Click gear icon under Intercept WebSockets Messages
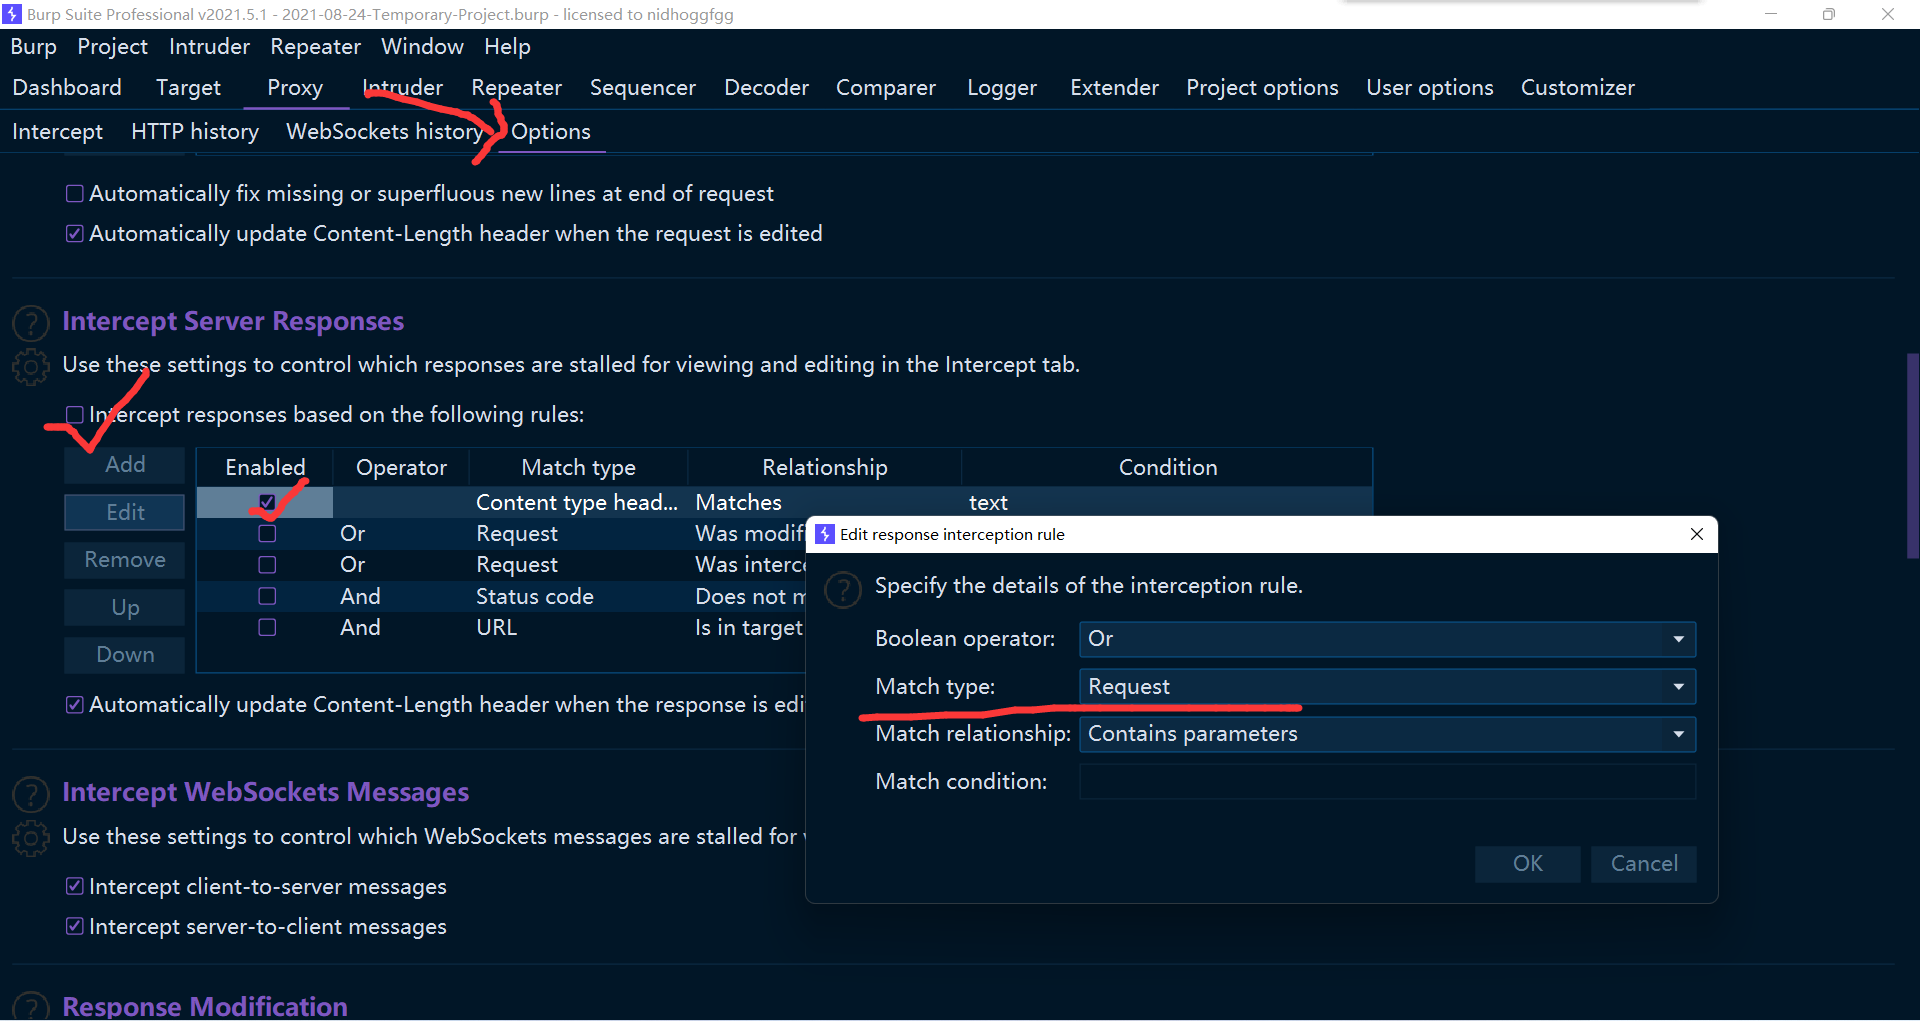Image resolution: width=1920 pixels, height=1021 pixels. pos(31,838)
